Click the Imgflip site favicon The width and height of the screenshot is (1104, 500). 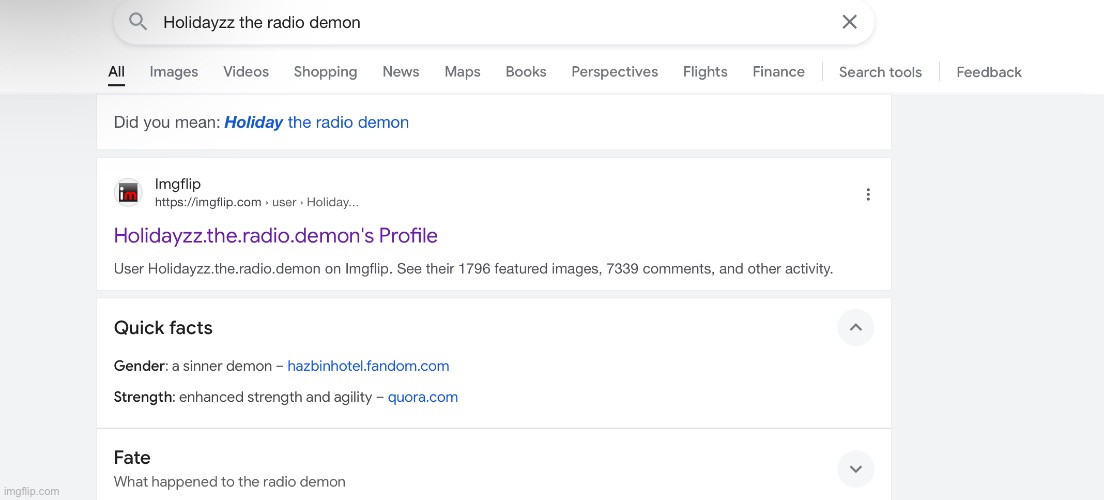pos(129,193)
